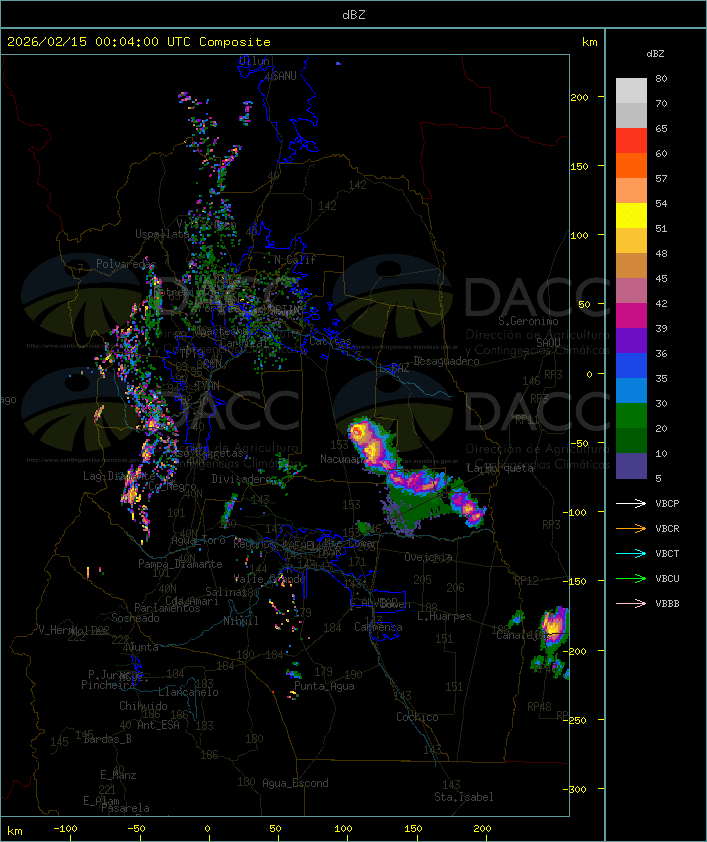Image resolution: width=707 pixels, height=842 pixels.
Task: Click the L.Huarpes place label
Action: pyautogui.click(x=444, y=616)
